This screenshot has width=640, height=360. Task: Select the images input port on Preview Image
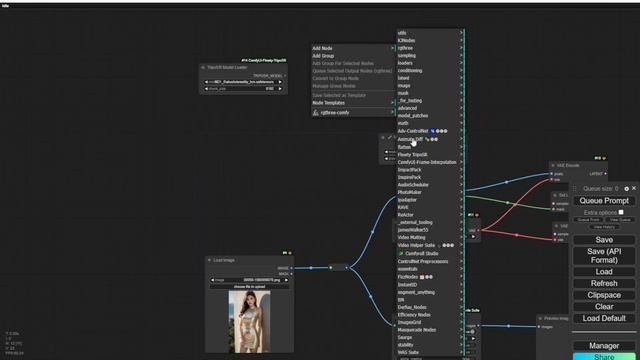click(x=539, y=327)
